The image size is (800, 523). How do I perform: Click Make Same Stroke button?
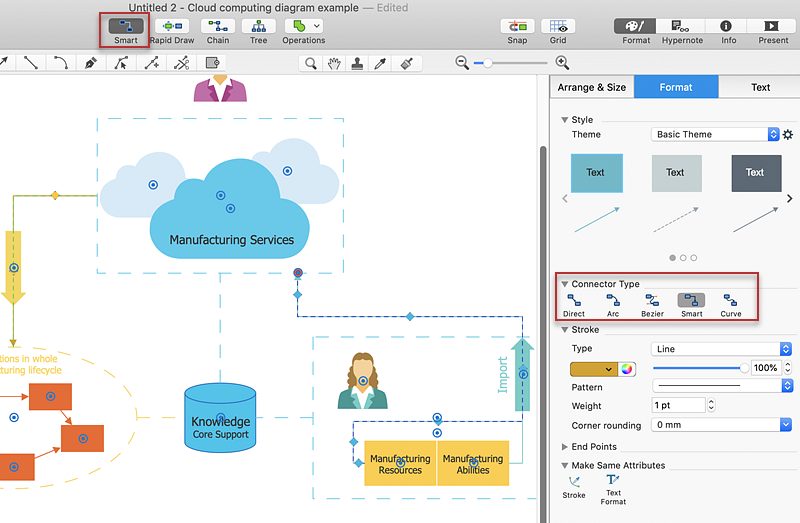click(574, 484)
